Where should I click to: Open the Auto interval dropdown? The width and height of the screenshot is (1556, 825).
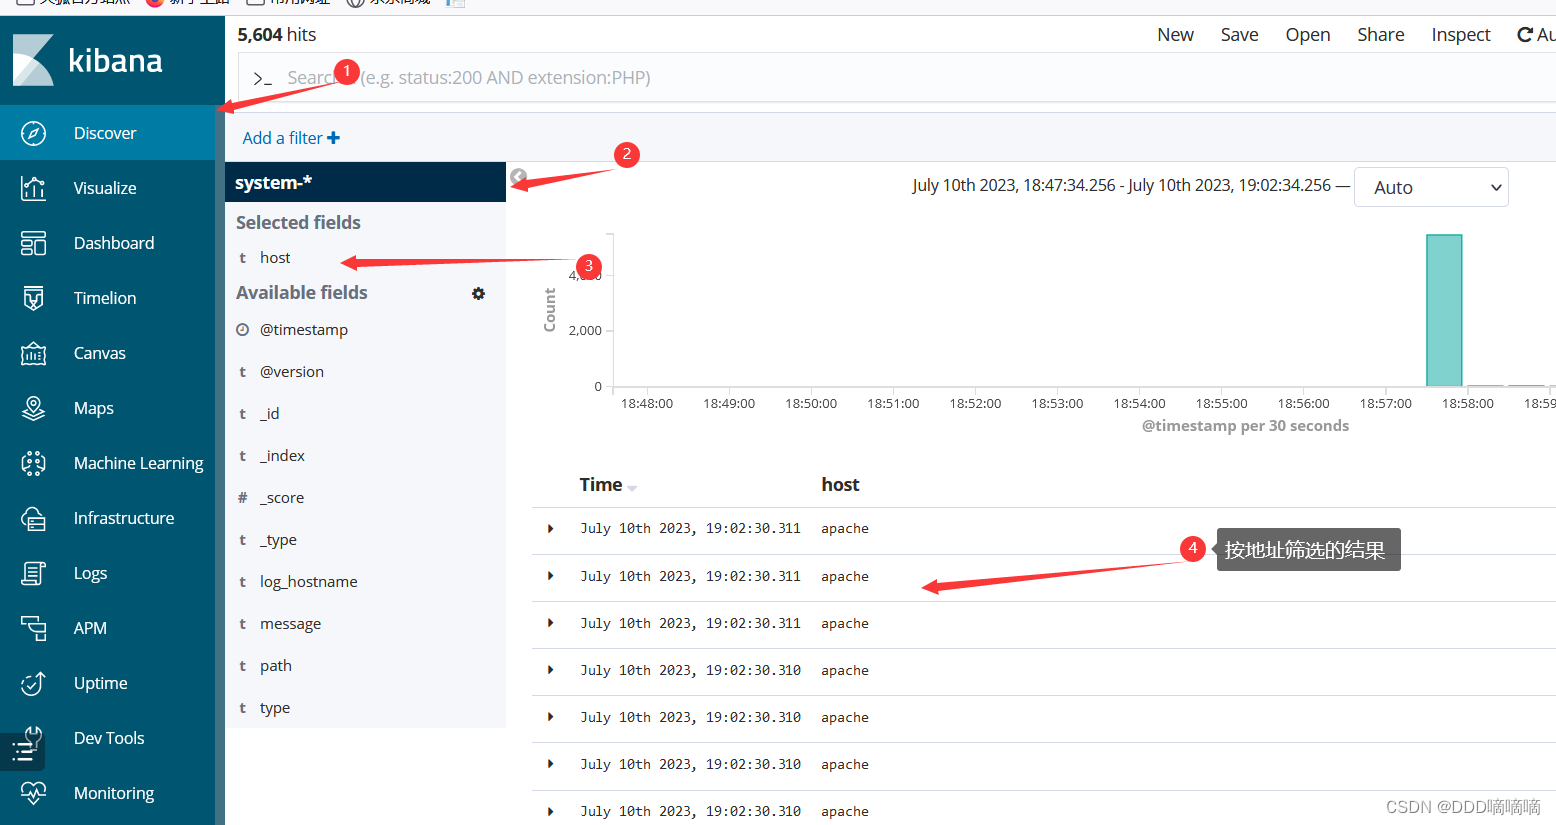click(x=1431, y=187)
